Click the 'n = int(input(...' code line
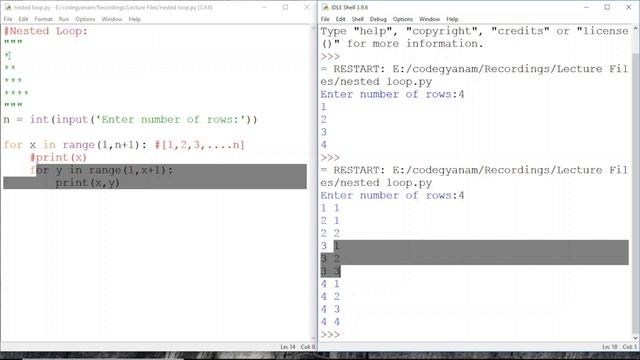 131,120
